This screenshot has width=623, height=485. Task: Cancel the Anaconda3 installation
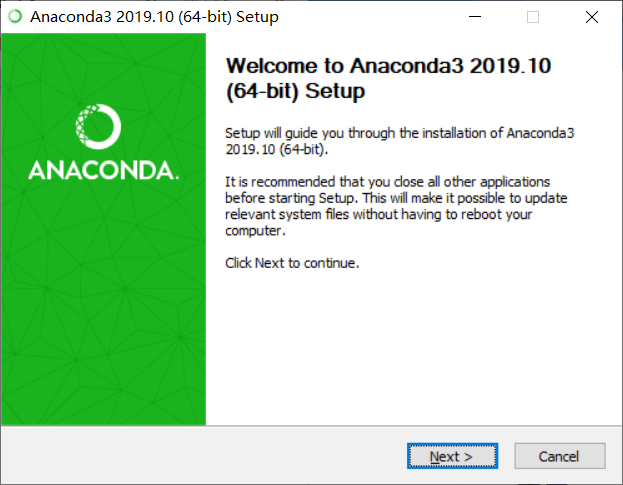[559, 456]
